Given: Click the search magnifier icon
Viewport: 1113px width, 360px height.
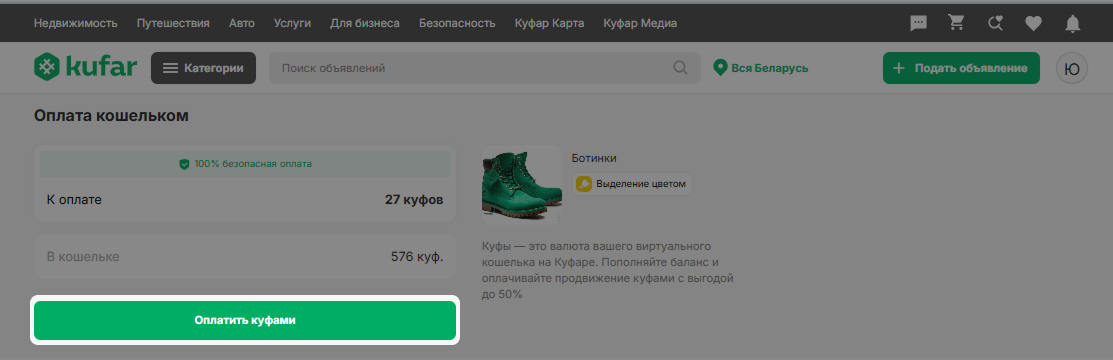Looking at the screenshot, I should coord(680,68).
